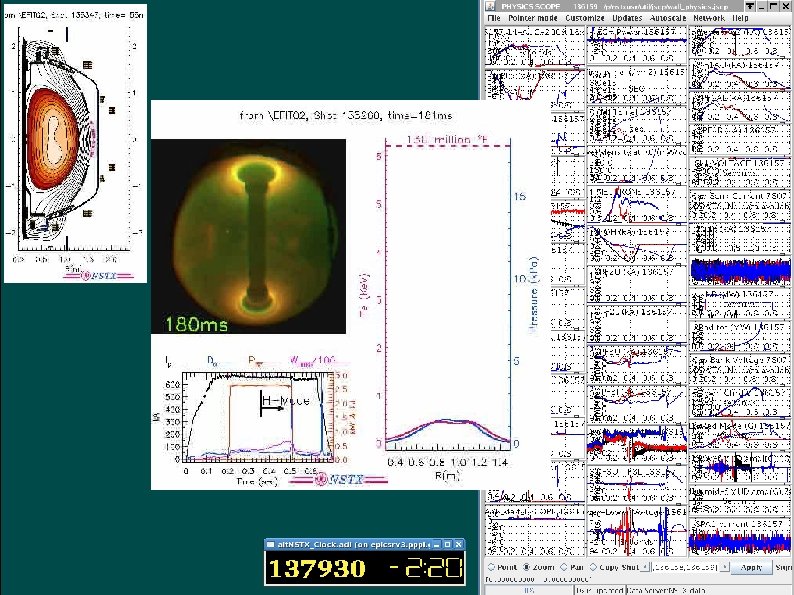This screenshot has width=794, height=595.
Task: Open the Customize menu
Action: point(585,18)
